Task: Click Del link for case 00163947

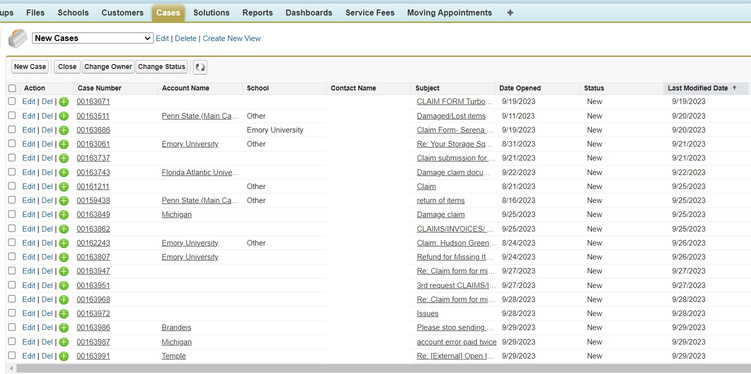Action: click(x=47, y=271)
